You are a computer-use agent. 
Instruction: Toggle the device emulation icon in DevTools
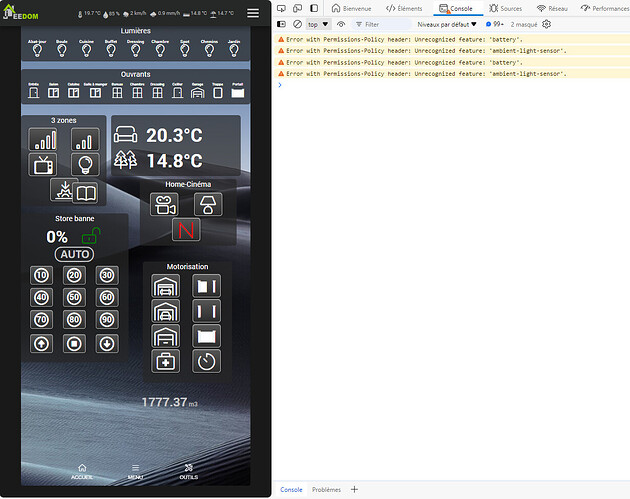tap(298, 8)
